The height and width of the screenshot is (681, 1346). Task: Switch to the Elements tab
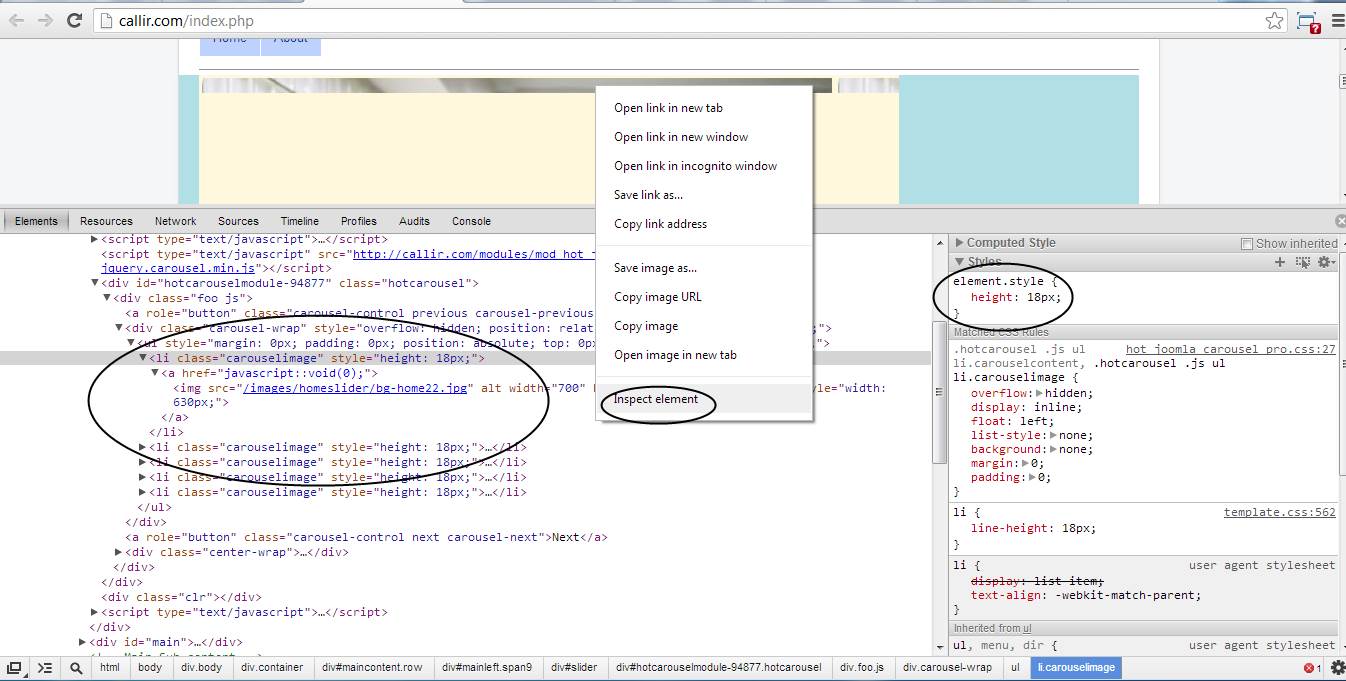pos(36,221)
